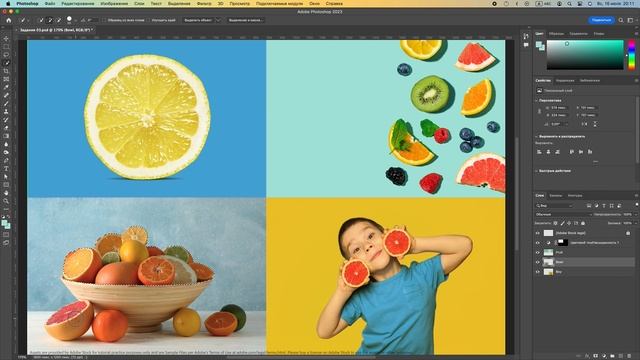Open the search icon beside the Share button
640x360 pixels.
pos(621,20)
